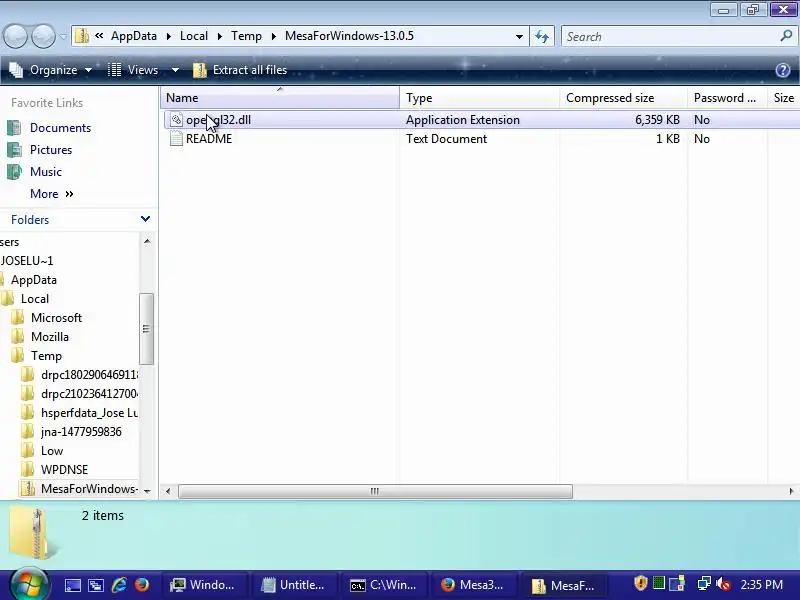Launch Firefox from quick launch

[142, 585]
